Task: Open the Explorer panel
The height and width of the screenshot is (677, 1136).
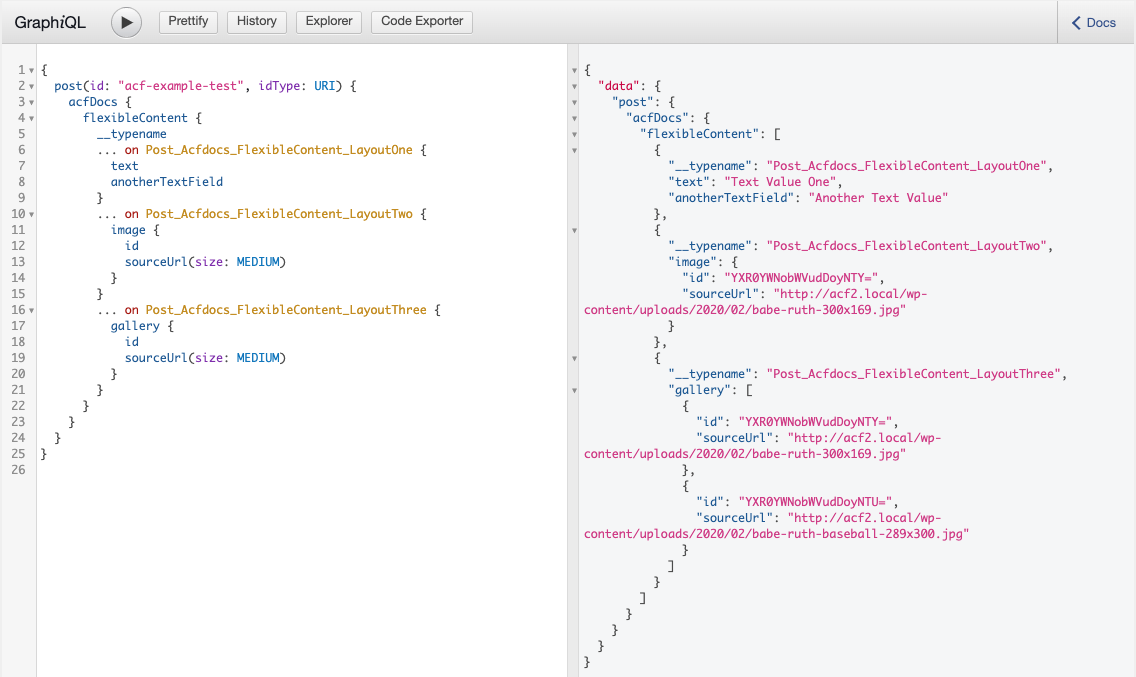Action: point(329,22)
